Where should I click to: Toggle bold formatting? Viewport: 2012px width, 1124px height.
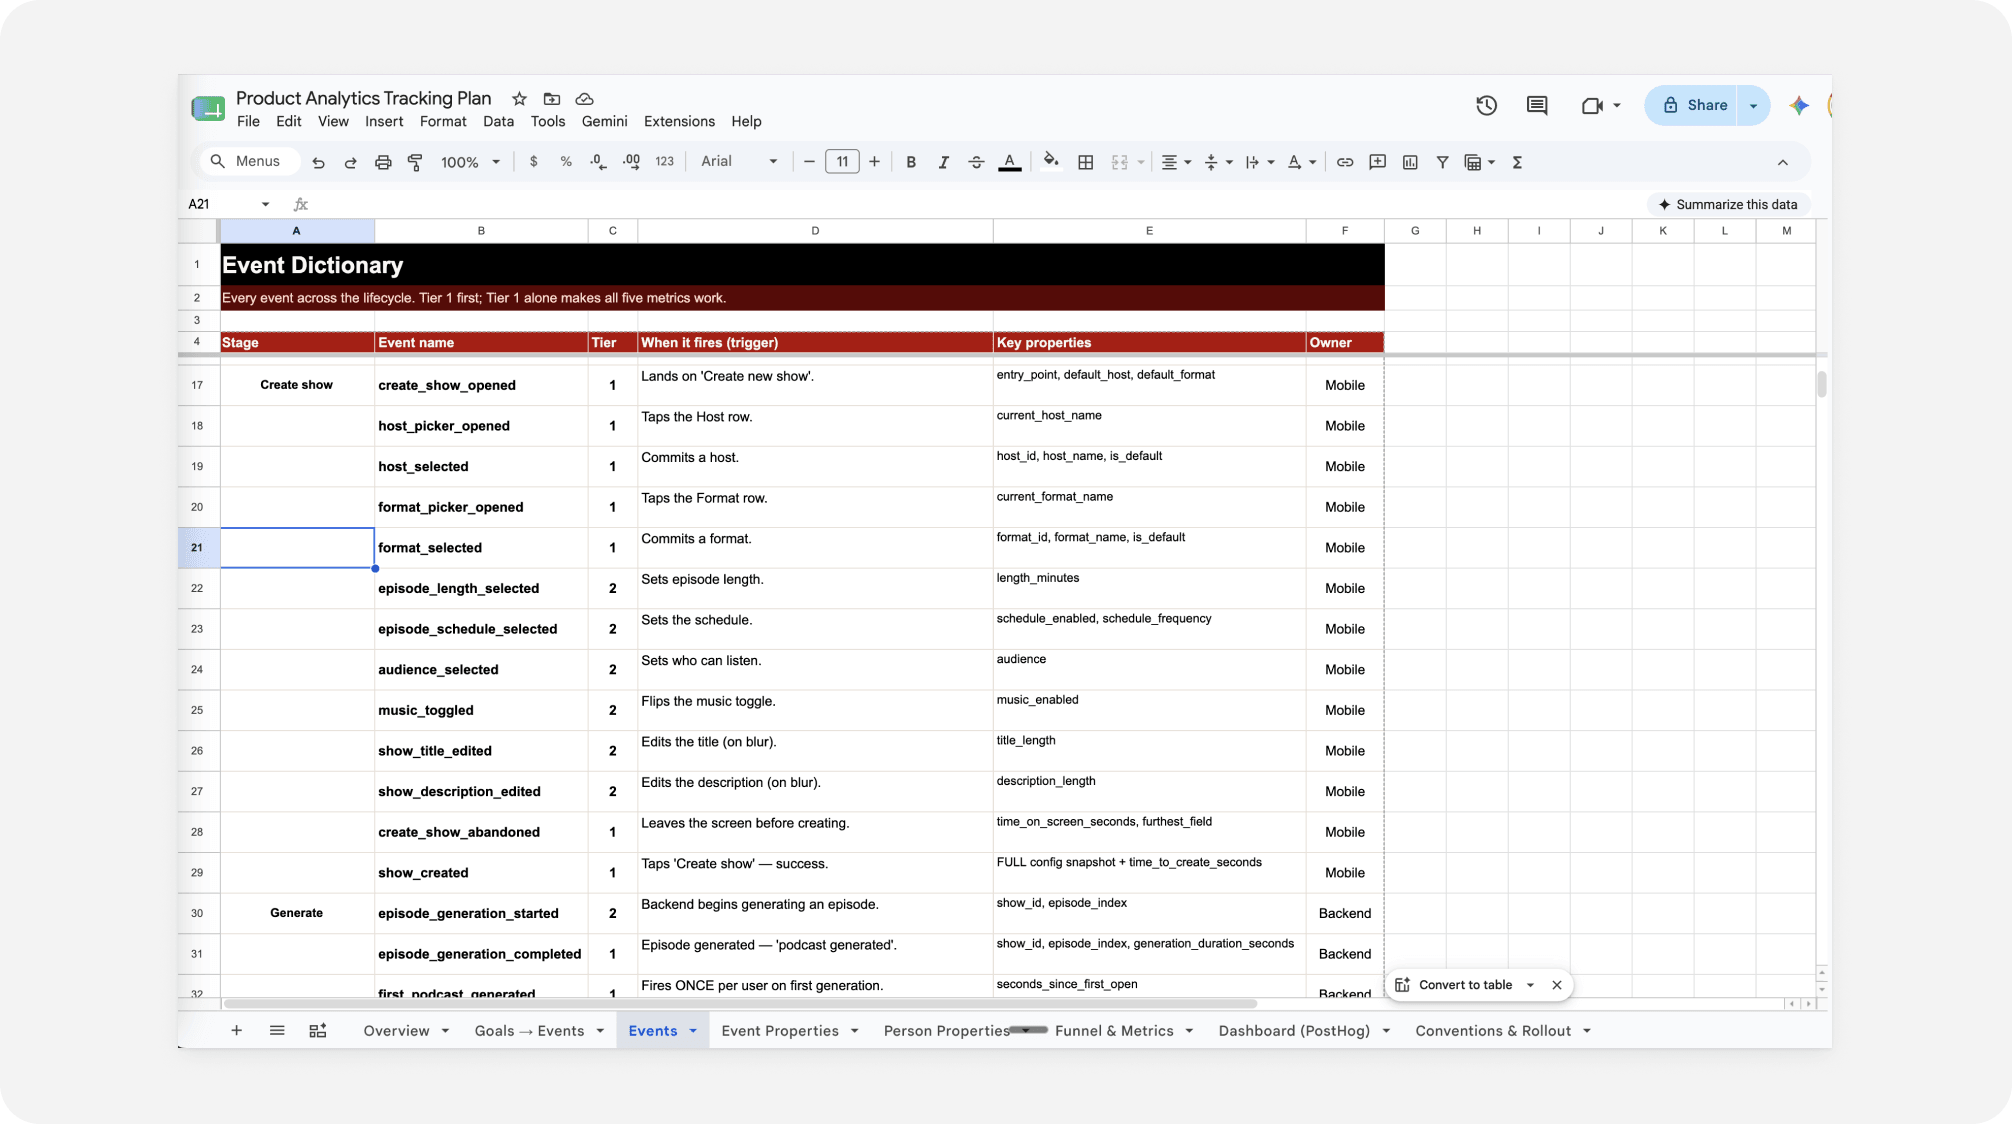pyautogui.click(x=911, y=162)
